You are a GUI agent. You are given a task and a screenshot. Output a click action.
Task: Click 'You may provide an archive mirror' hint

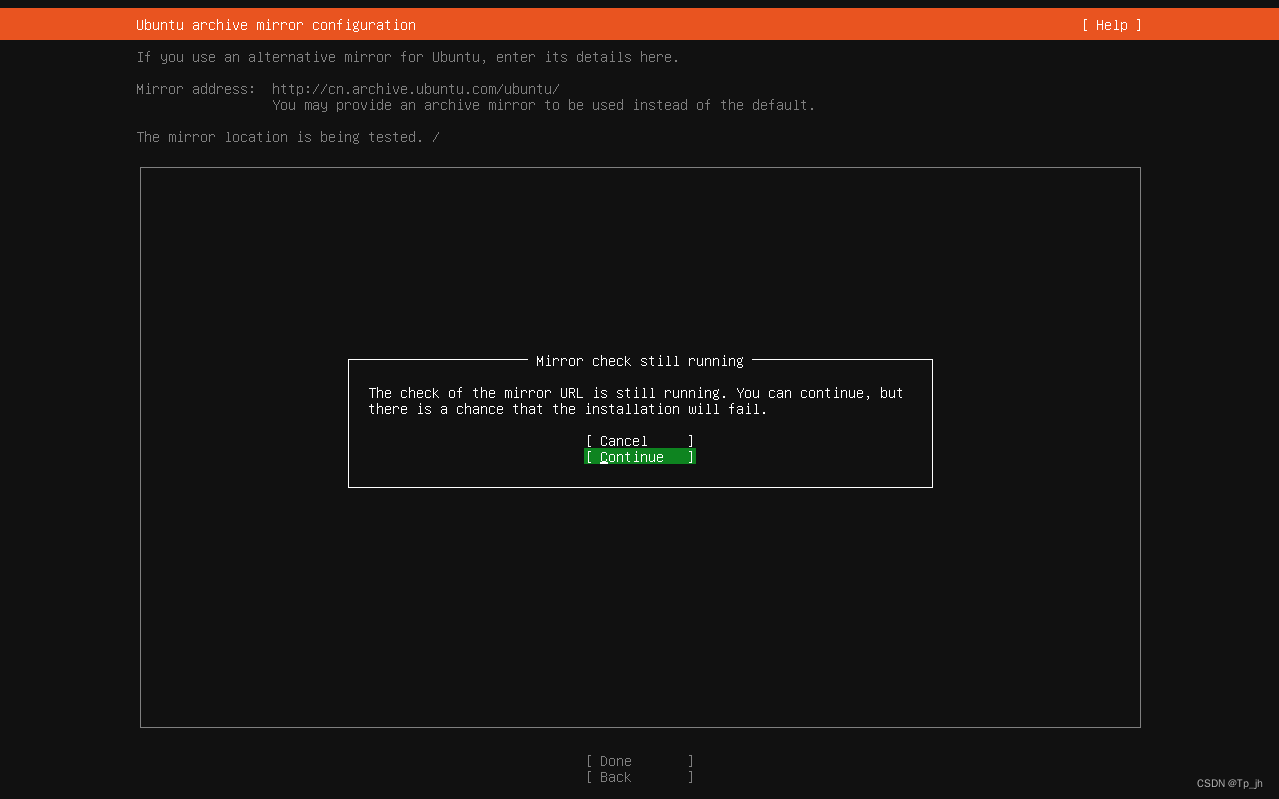(x=544, y=105)
